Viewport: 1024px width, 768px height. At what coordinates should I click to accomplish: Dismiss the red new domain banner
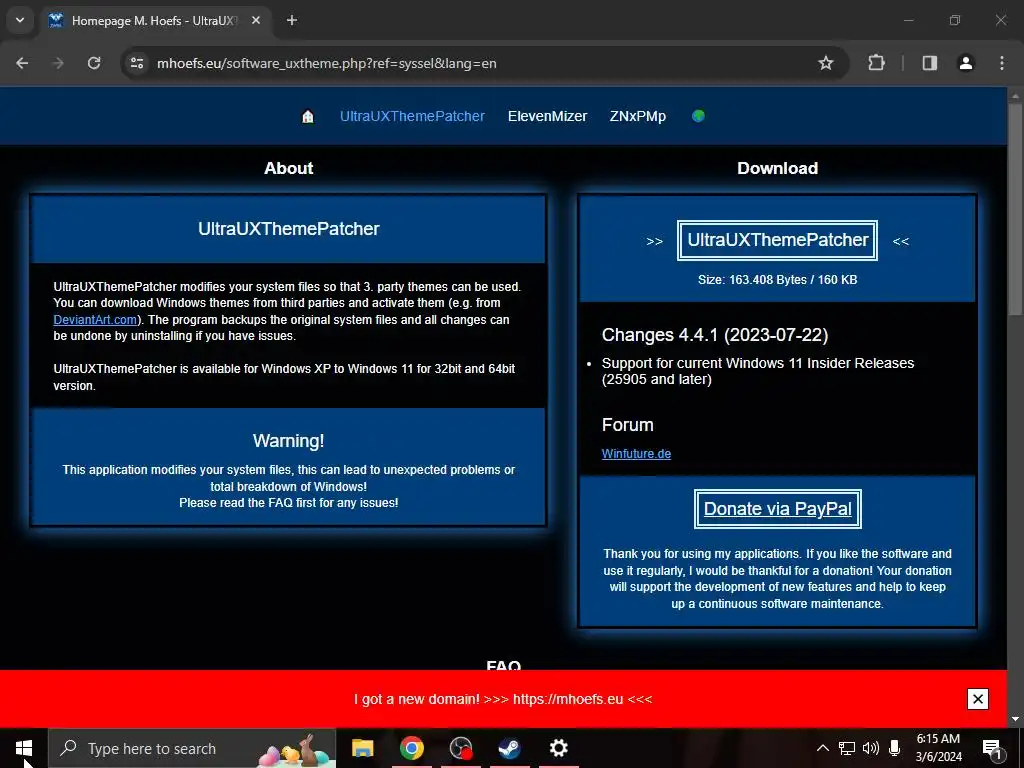(x=978, y=699)
